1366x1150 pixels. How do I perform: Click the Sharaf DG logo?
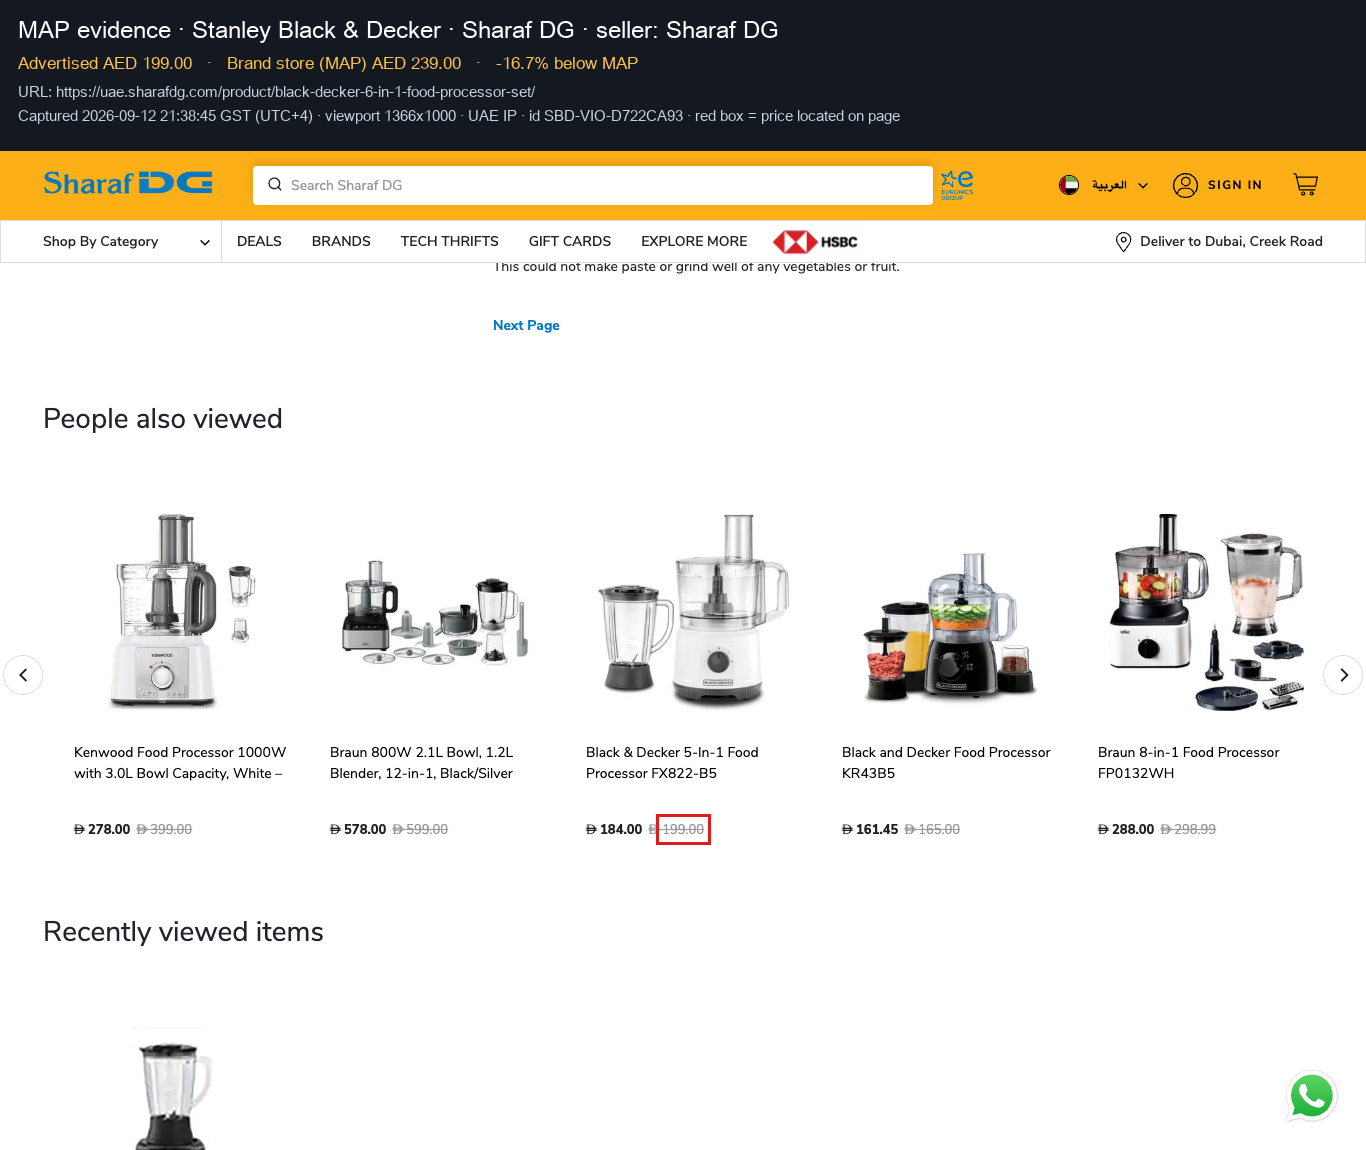(128, 183)
